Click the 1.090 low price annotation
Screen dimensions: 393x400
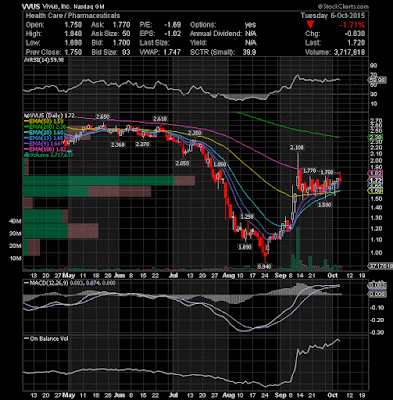tap(244, 247)
